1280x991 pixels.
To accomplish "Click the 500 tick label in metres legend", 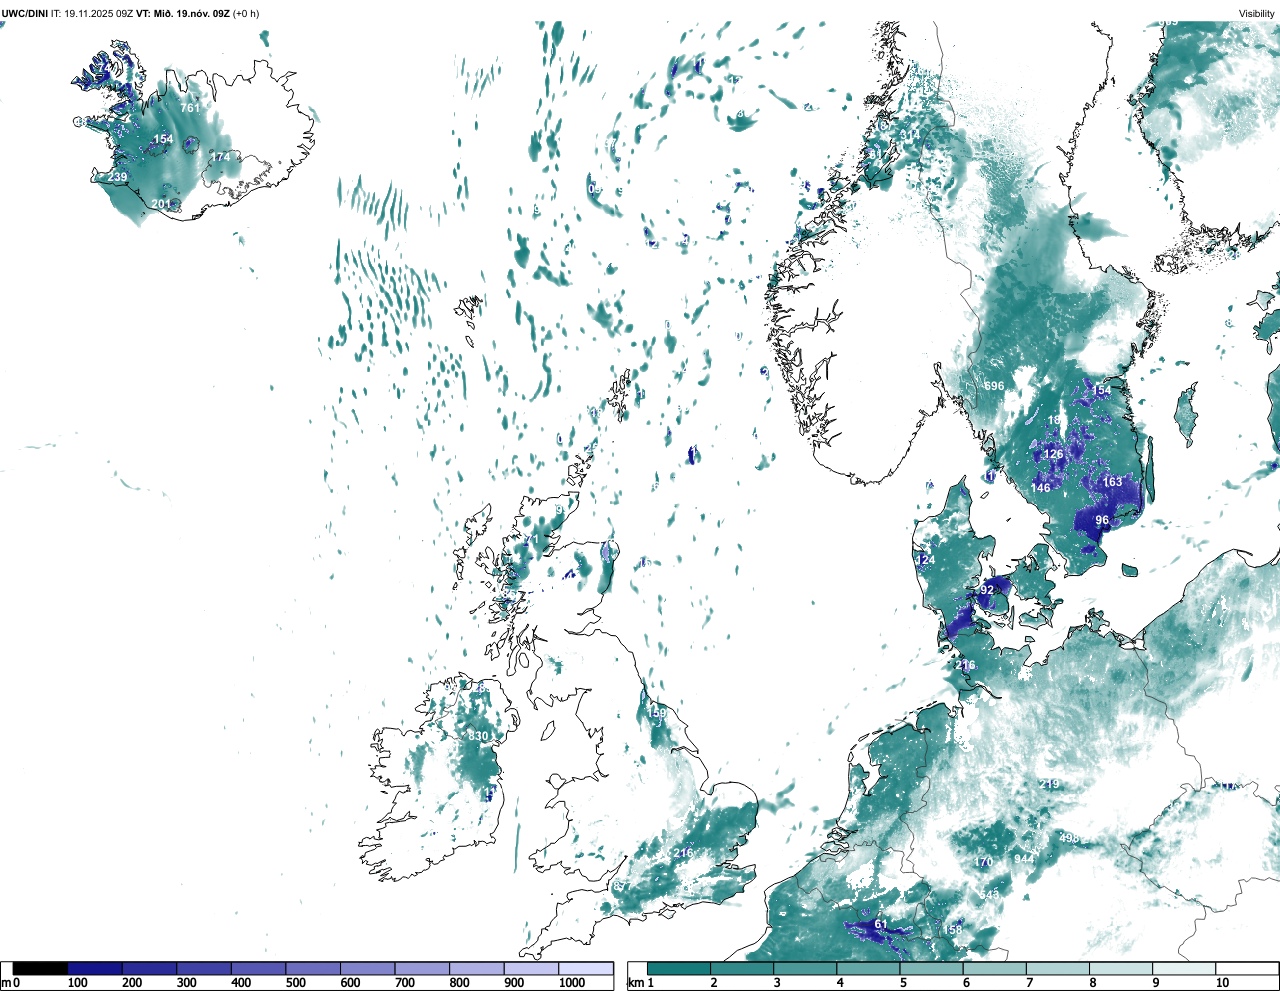I will pos(296,983).
